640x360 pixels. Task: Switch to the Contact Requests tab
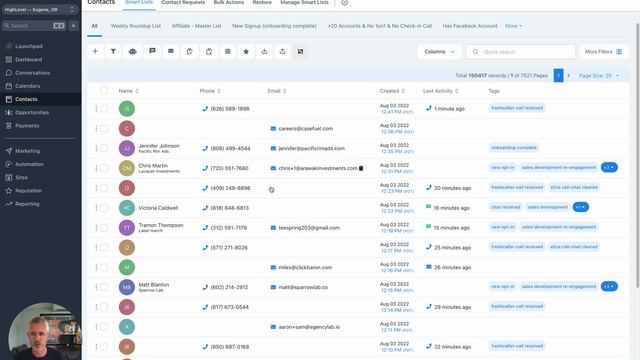(183, 2)
